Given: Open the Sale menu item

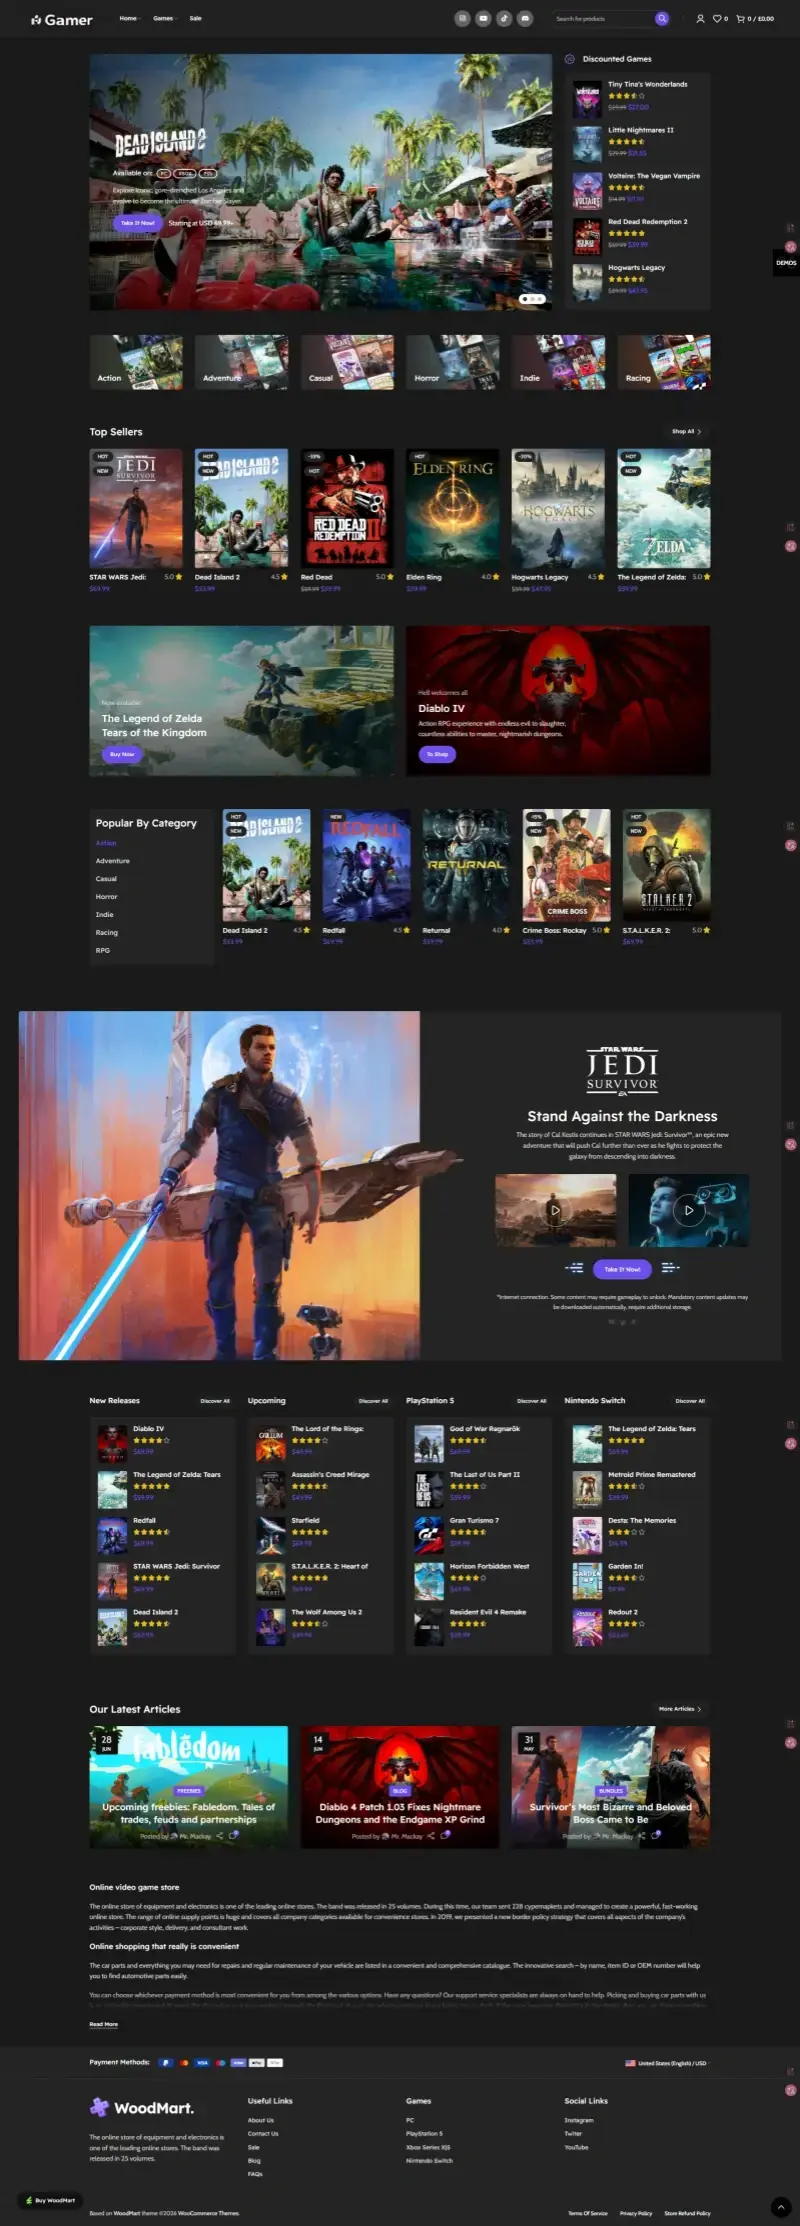Looking at the screenshot, I should click(196, 18).
